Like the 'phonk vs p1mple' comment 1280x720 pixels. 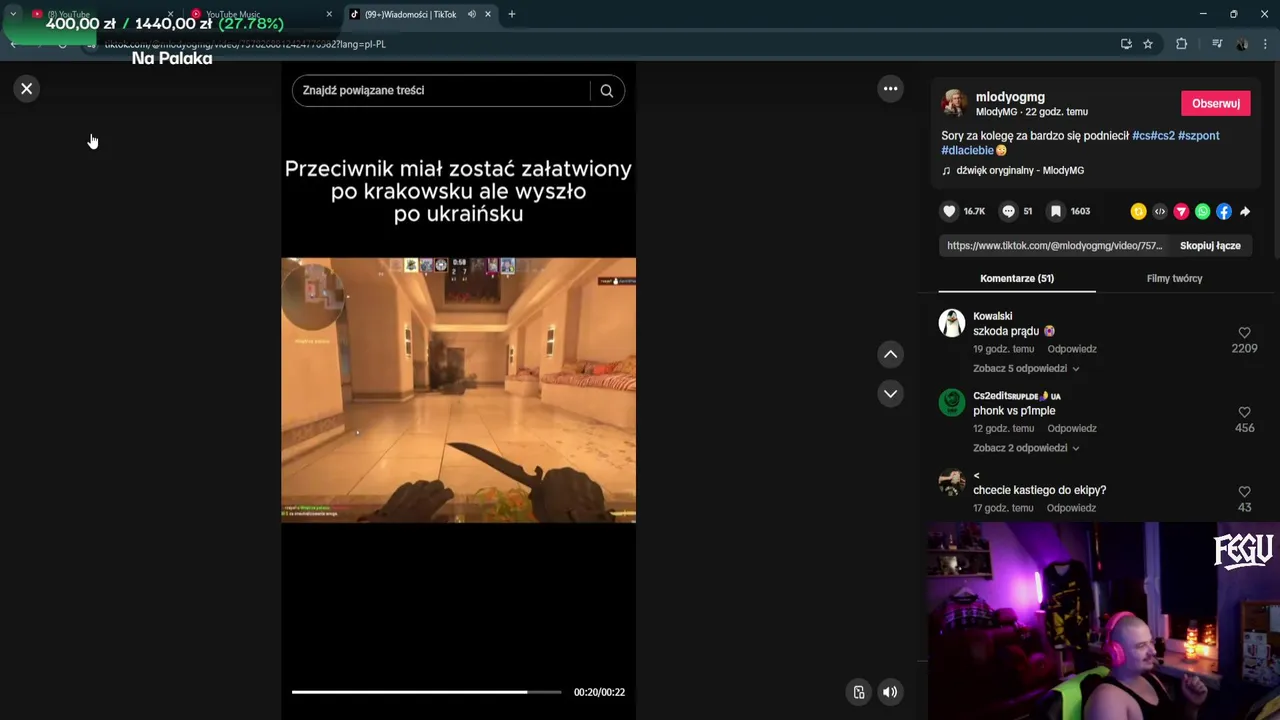point(1244,412)
